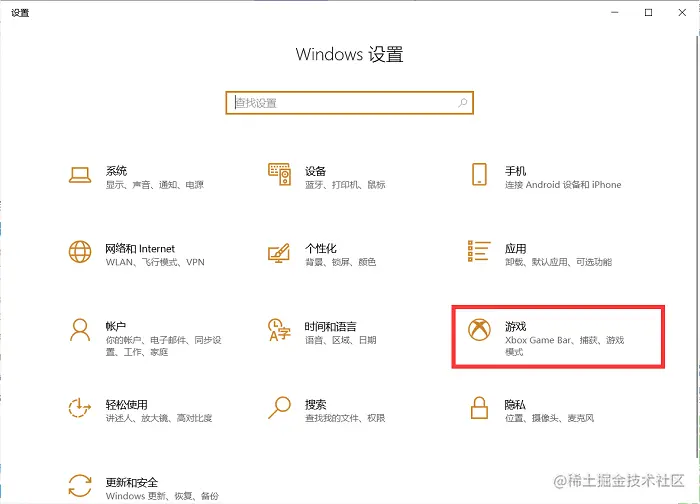This screenshot has height=504, width=700.
Task: Click the search magnifier in 查找设置 box
Action: [x=462, y=103]
